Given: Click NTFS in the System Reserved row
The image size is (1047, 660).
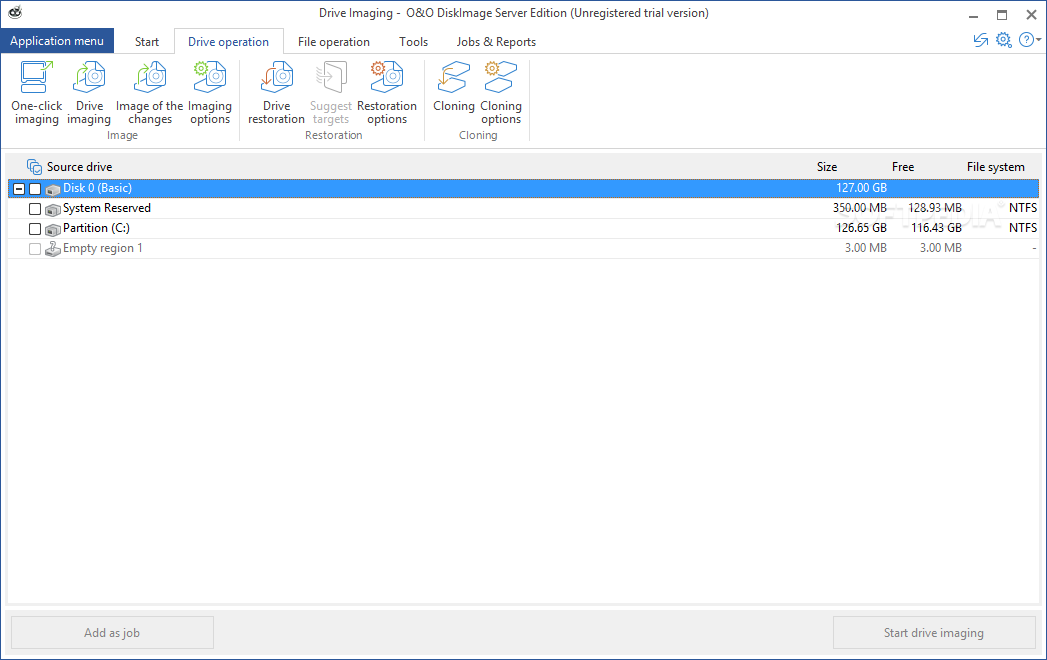Looking at the screenshot, I should pyautogui.click(x=1023, y=208).
